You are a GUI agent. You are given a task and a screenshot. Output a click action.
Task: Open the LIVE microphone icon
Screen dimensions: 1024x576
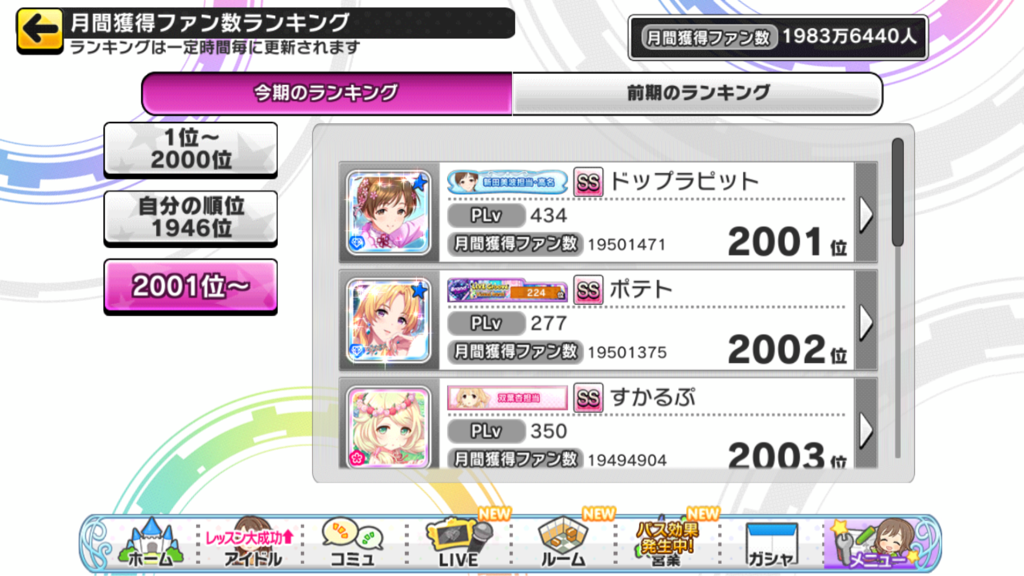[x=458, y=541]
